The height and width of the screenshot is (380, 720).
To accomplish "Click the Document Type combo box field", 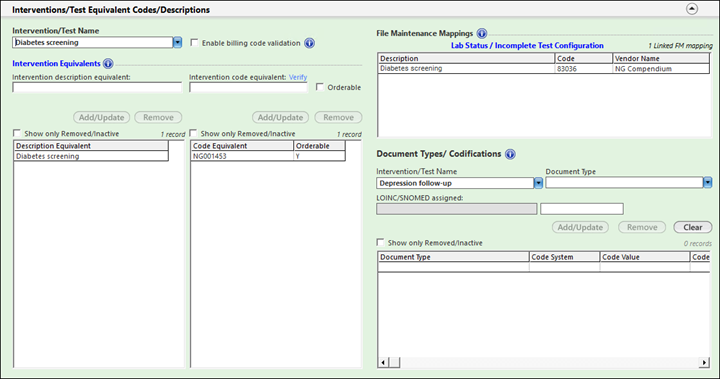I will pyautogui.click(x=624, y=183).
